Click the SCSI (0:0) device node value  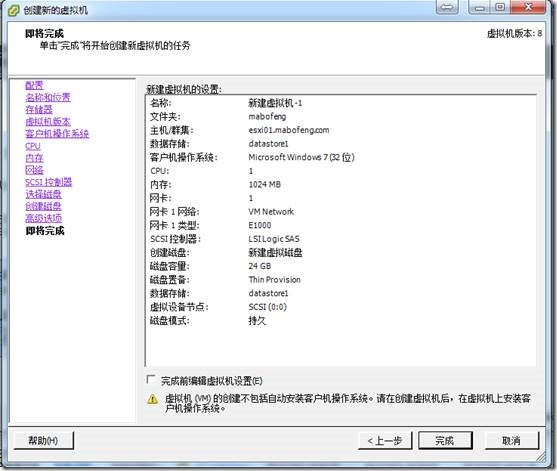pyautogui.click(x=267, y=307)
